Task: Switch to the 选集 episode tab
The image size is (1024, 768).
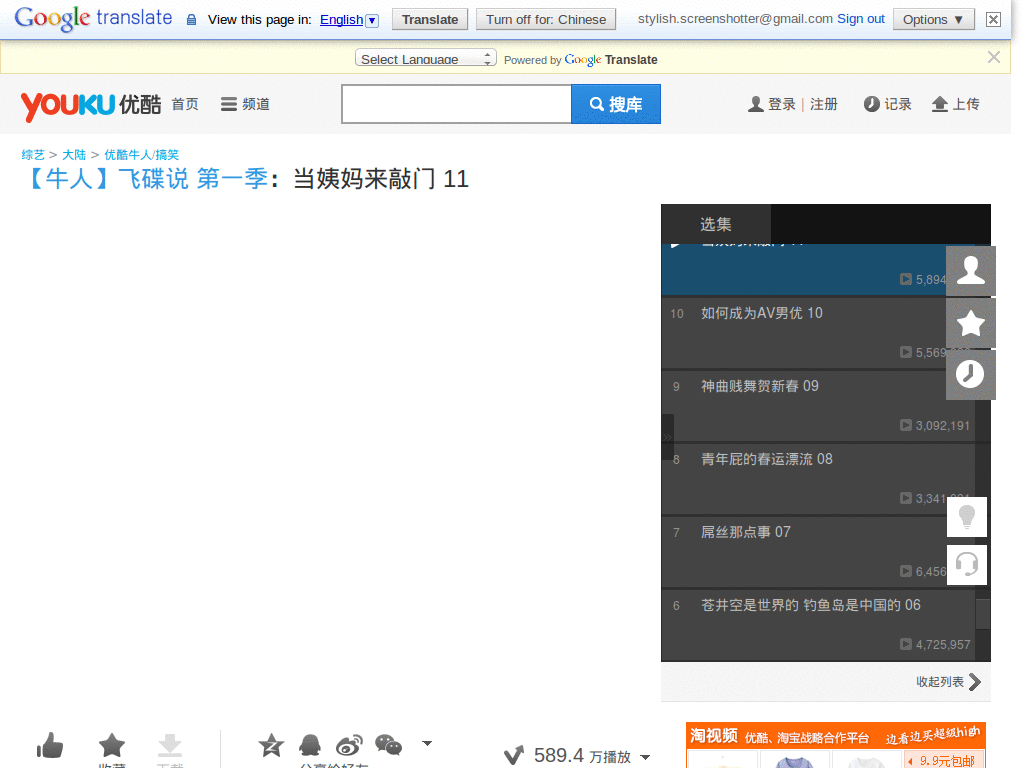Action: (716, 224)
